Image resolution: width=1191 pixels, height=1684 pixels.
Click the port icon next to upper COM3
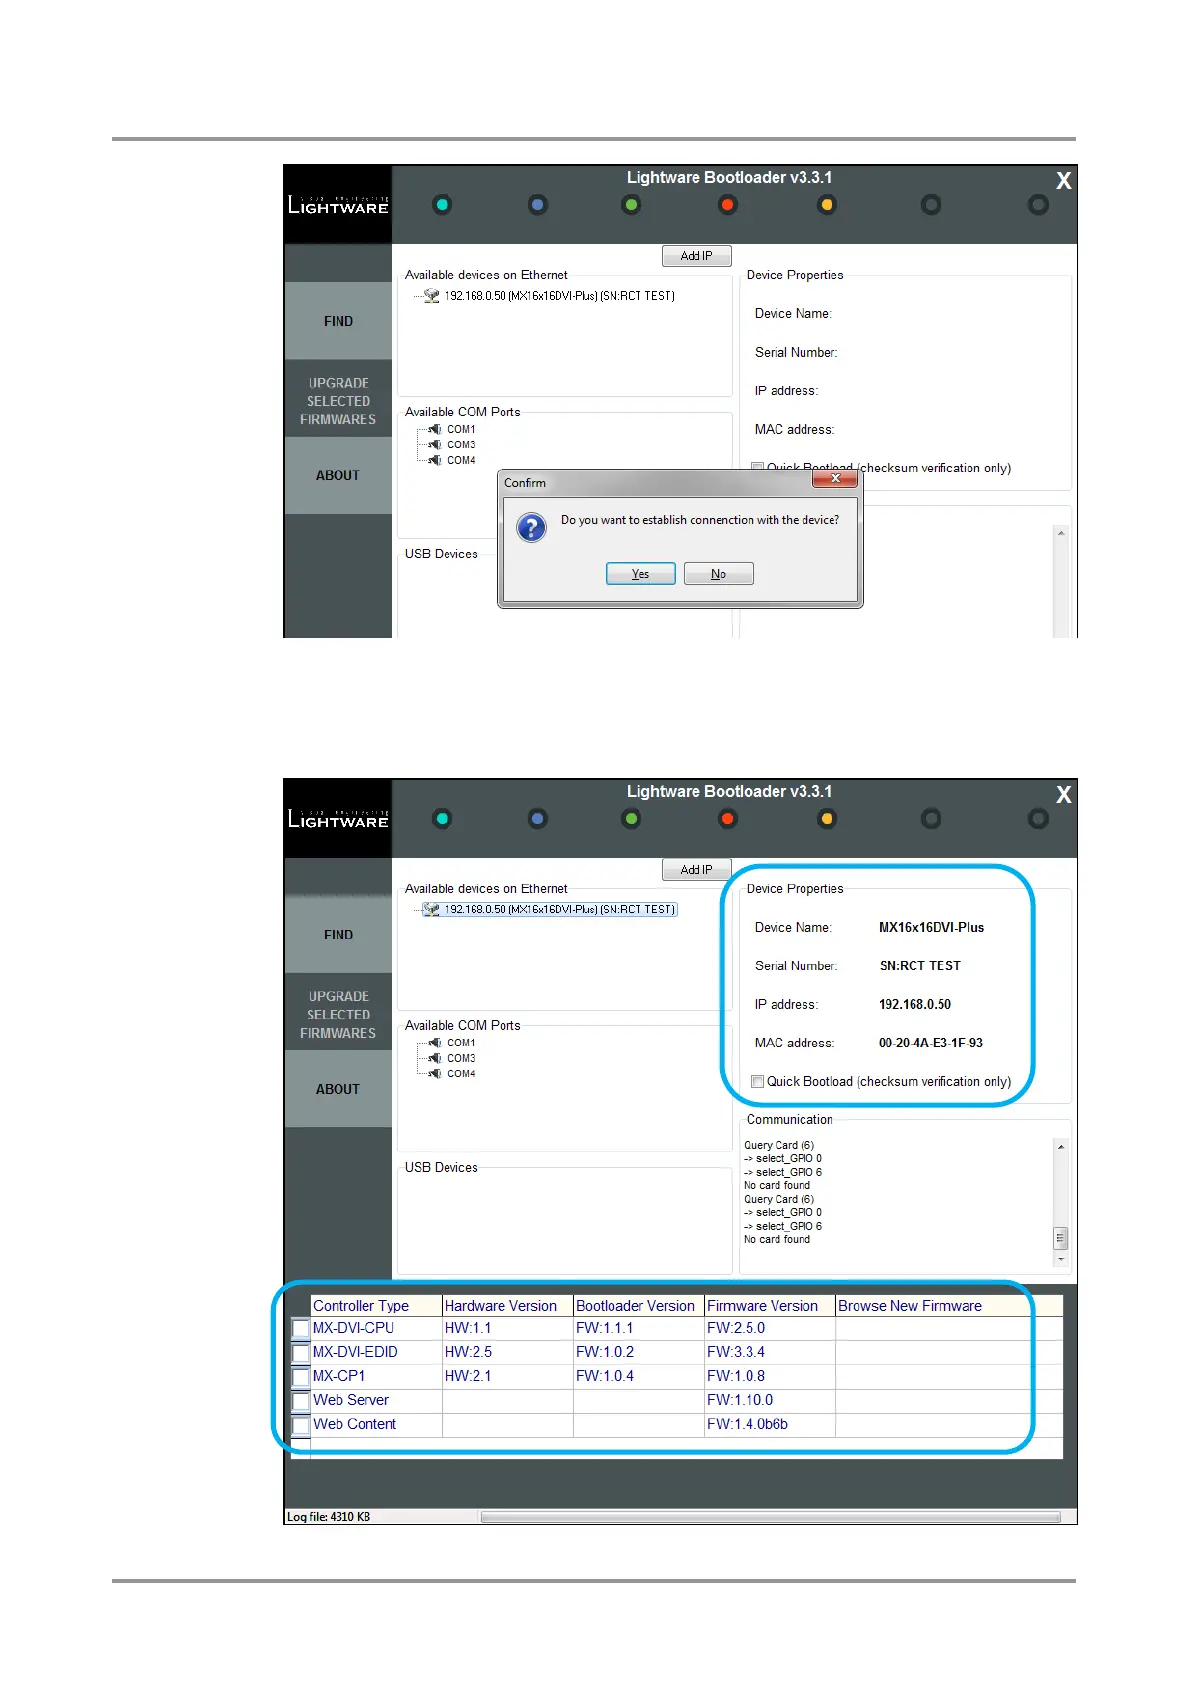435,445
